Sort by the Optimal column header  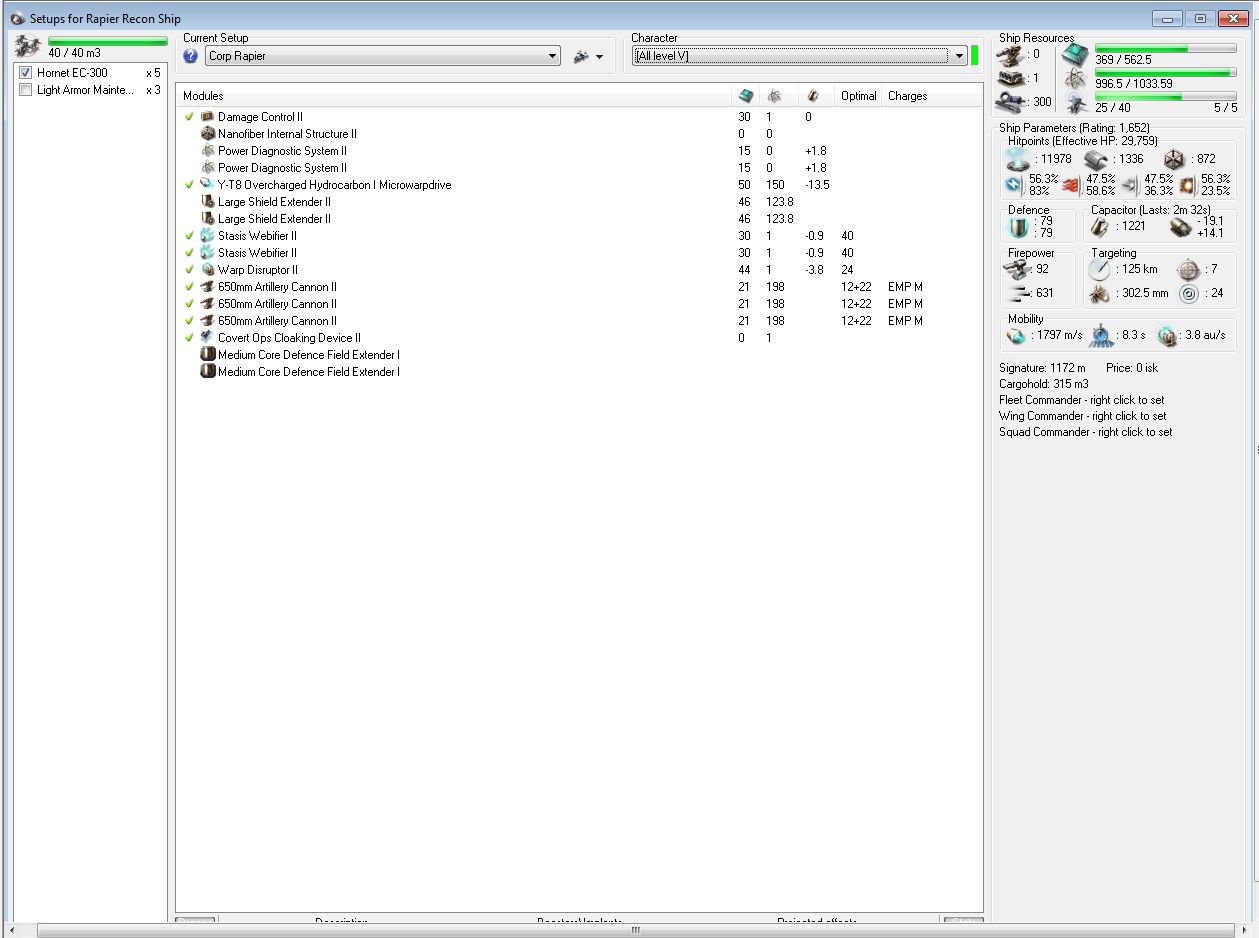[859, 96]
